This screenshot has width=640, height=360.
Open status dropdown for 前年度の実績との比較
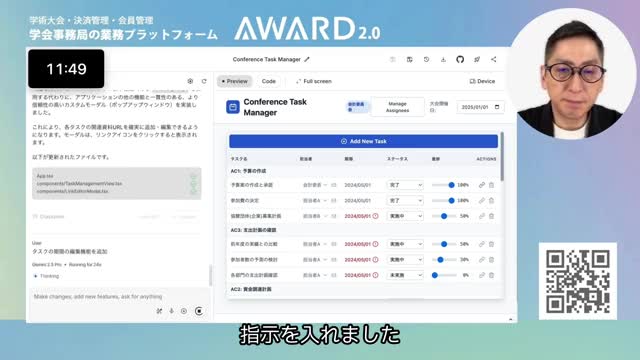tap(405, 244)
